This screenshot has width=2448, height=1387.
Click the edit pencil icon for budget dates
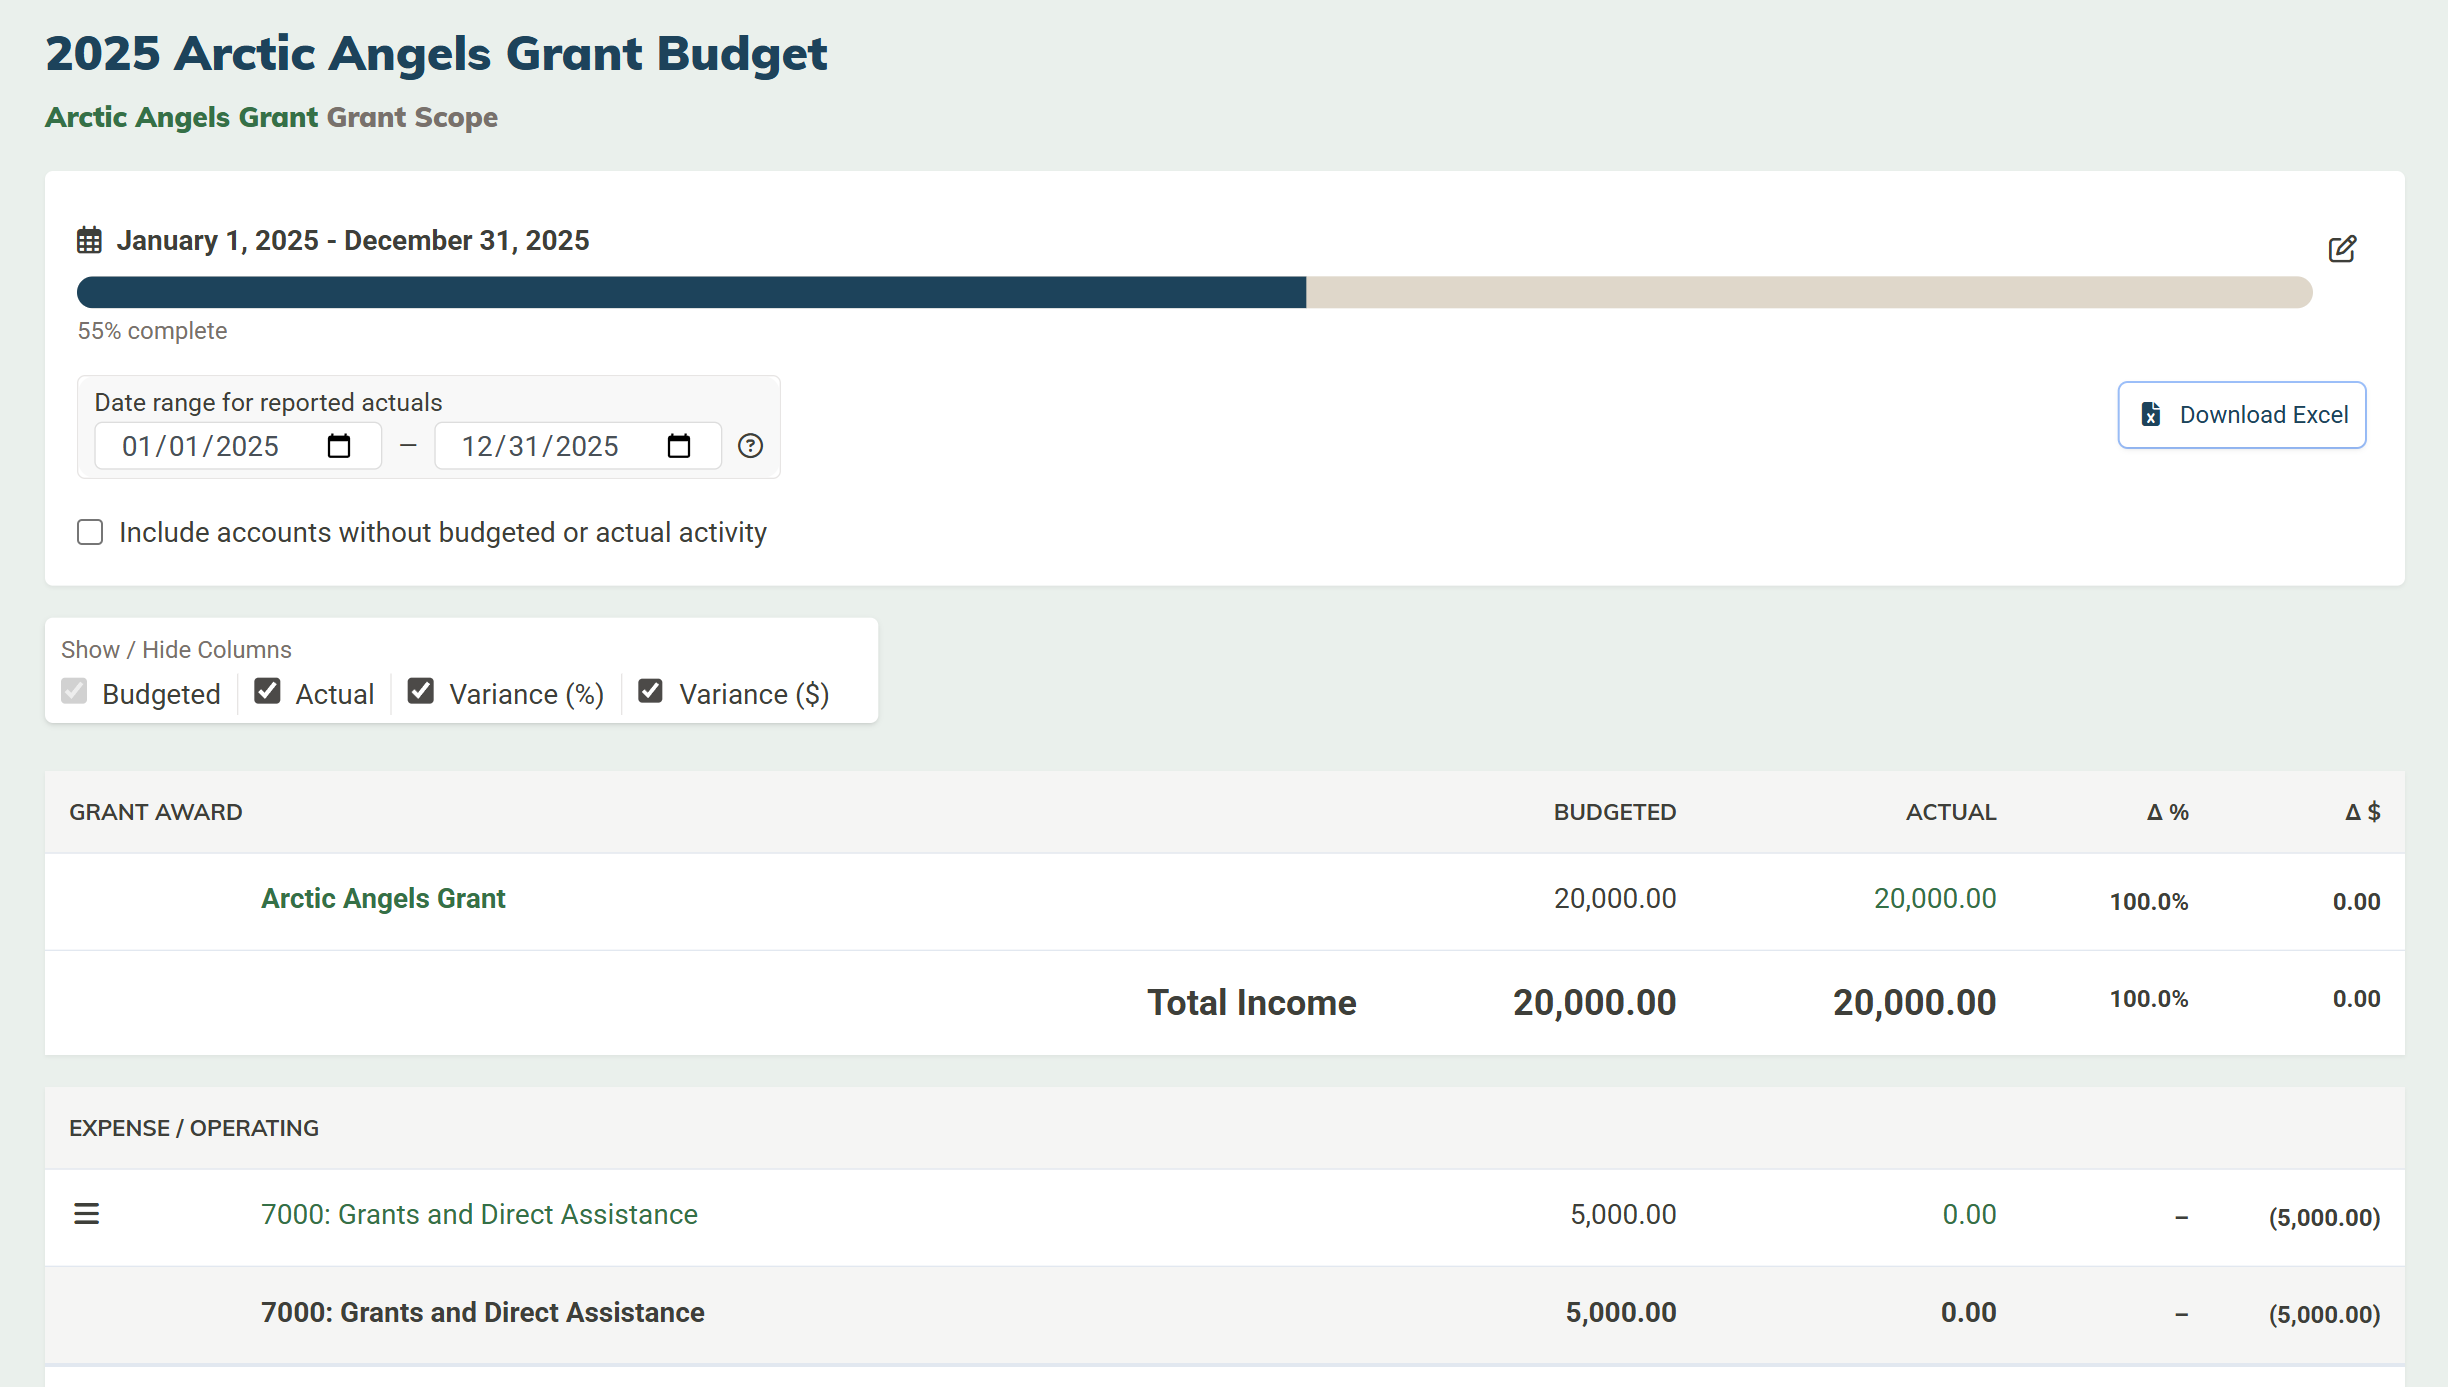pos(2342,248)
